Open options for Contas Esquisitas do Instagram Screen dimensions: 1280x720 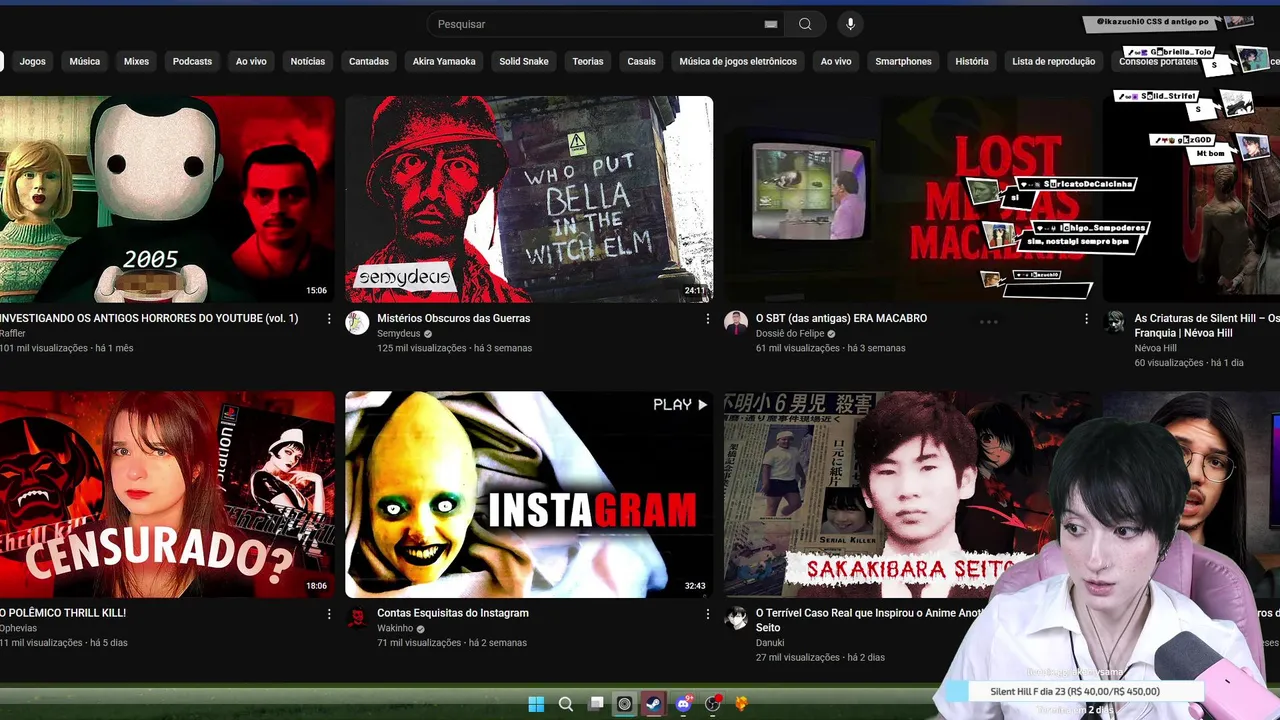pos(708,614)
